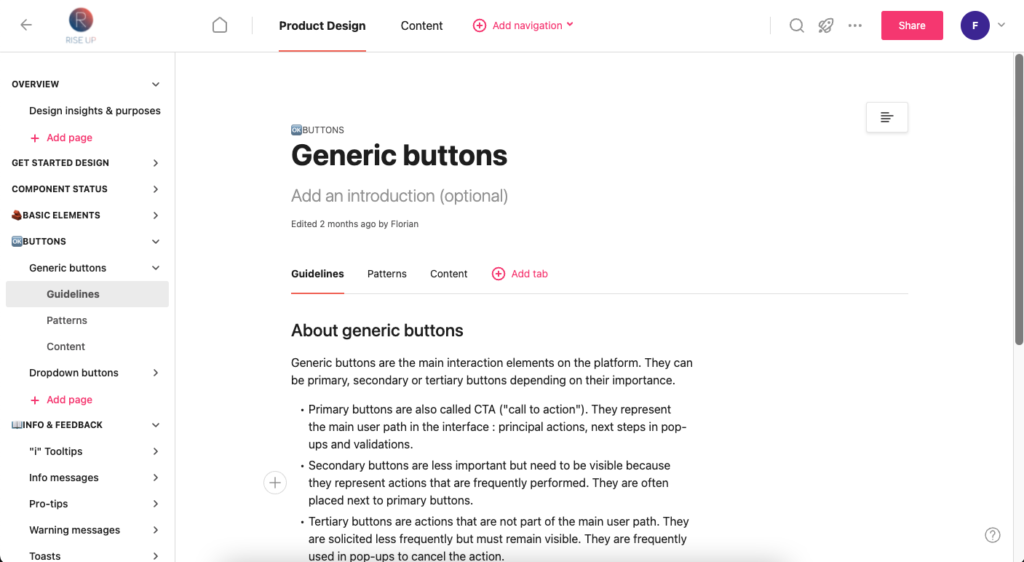Image resolution: width=1024 pixels, height=562 pixels.
Task: Click the Share button
Action: 911,26
